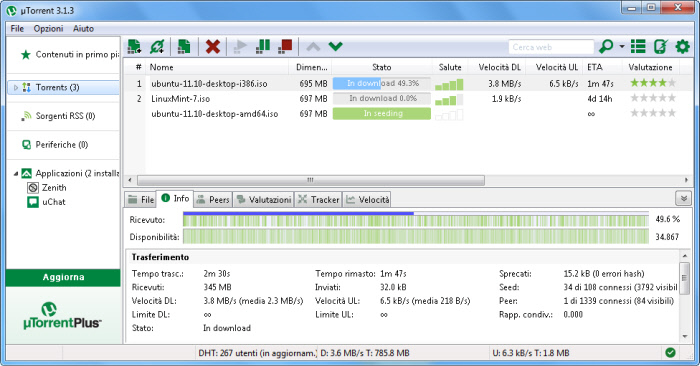
Task: Open the File menu
Action: tap(17, 29)
